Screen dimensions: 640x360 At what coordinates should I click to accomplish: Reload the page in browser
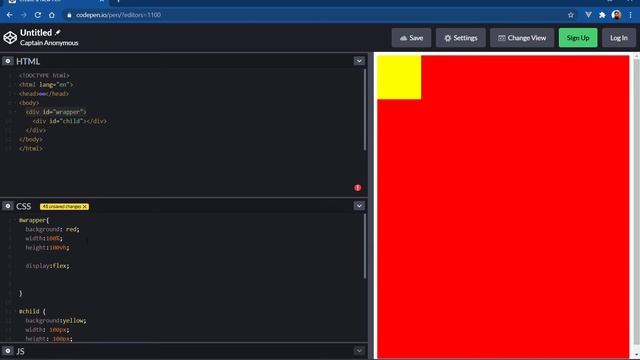tap(38, 15)
